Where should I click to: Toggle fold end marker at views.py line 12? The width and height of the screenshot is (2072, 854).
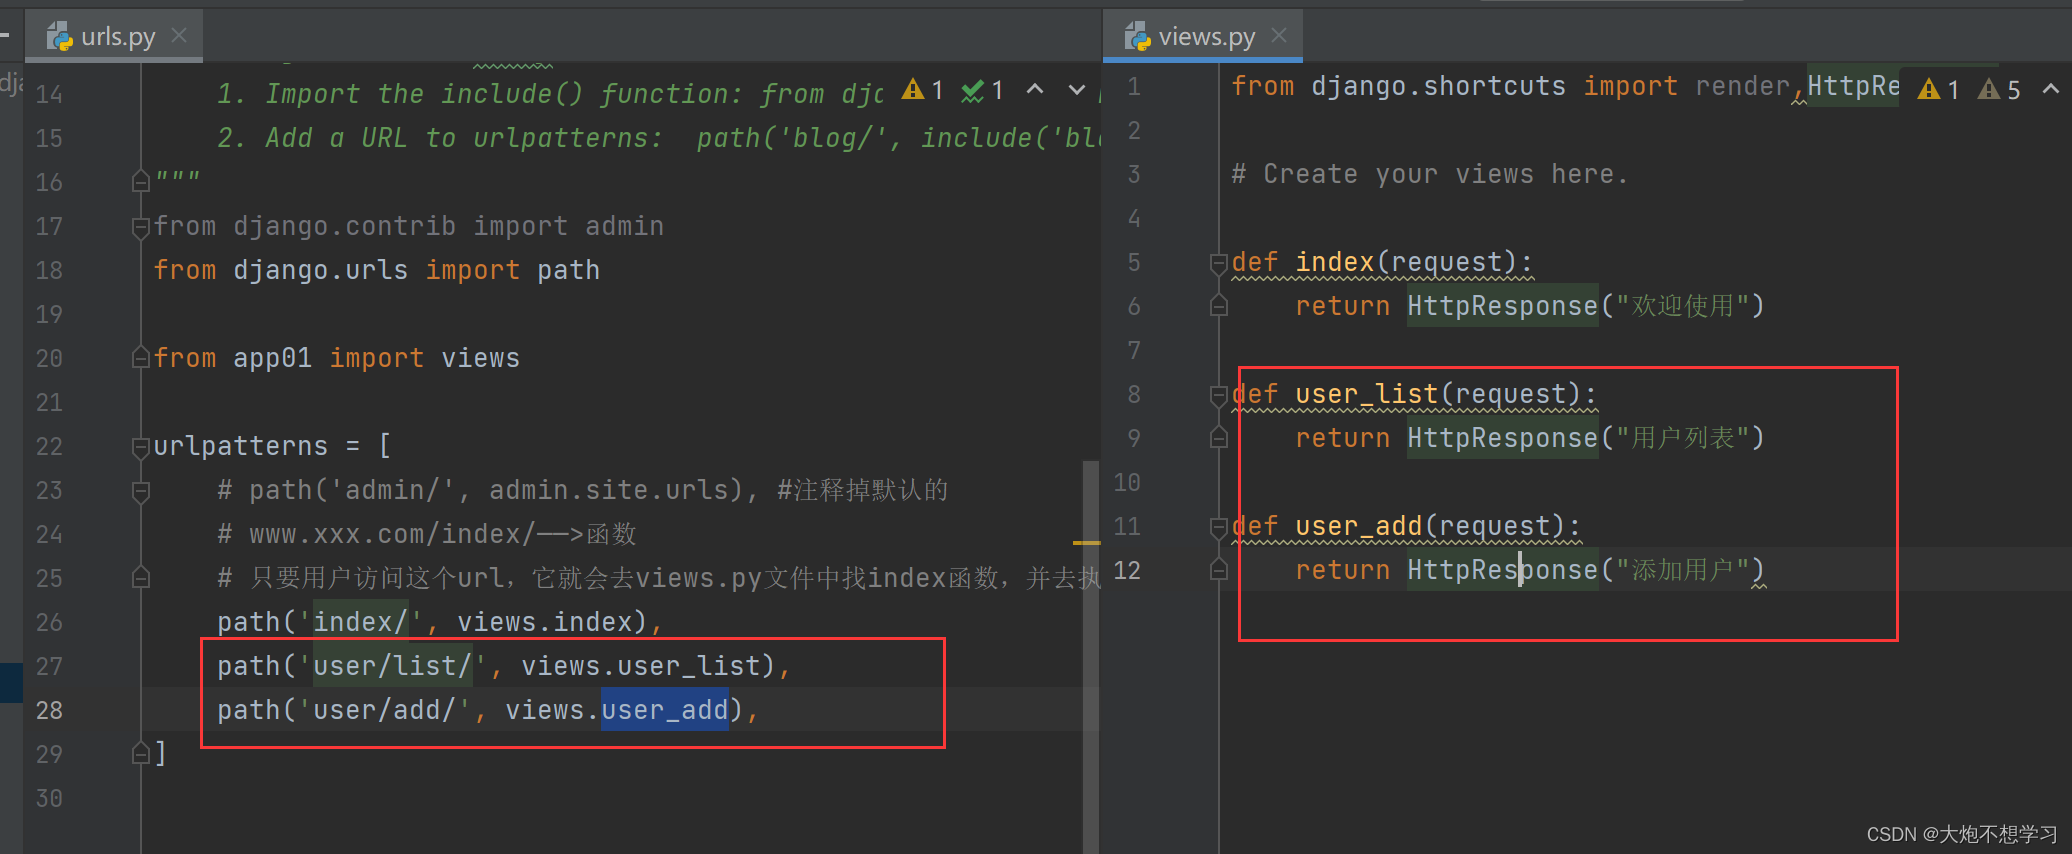[x=1218, y=570]
